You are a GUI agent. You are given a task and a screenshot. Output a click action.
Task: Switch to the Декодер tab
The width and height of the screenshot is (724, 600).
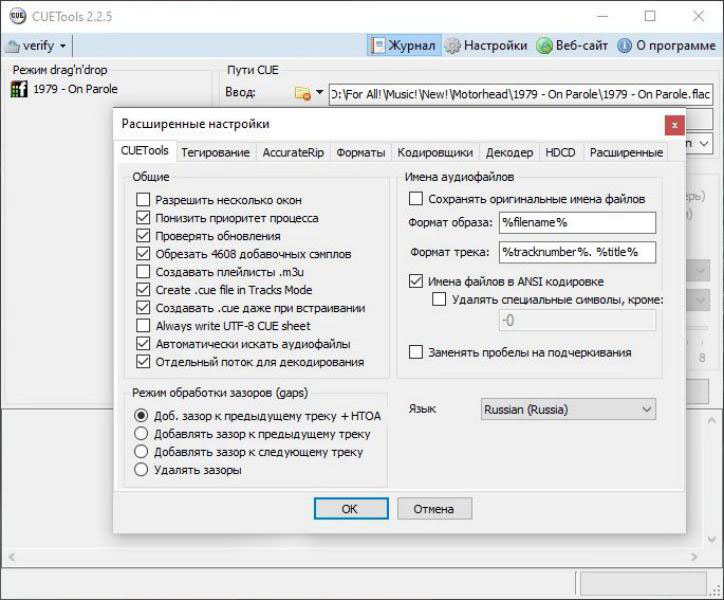509,152
